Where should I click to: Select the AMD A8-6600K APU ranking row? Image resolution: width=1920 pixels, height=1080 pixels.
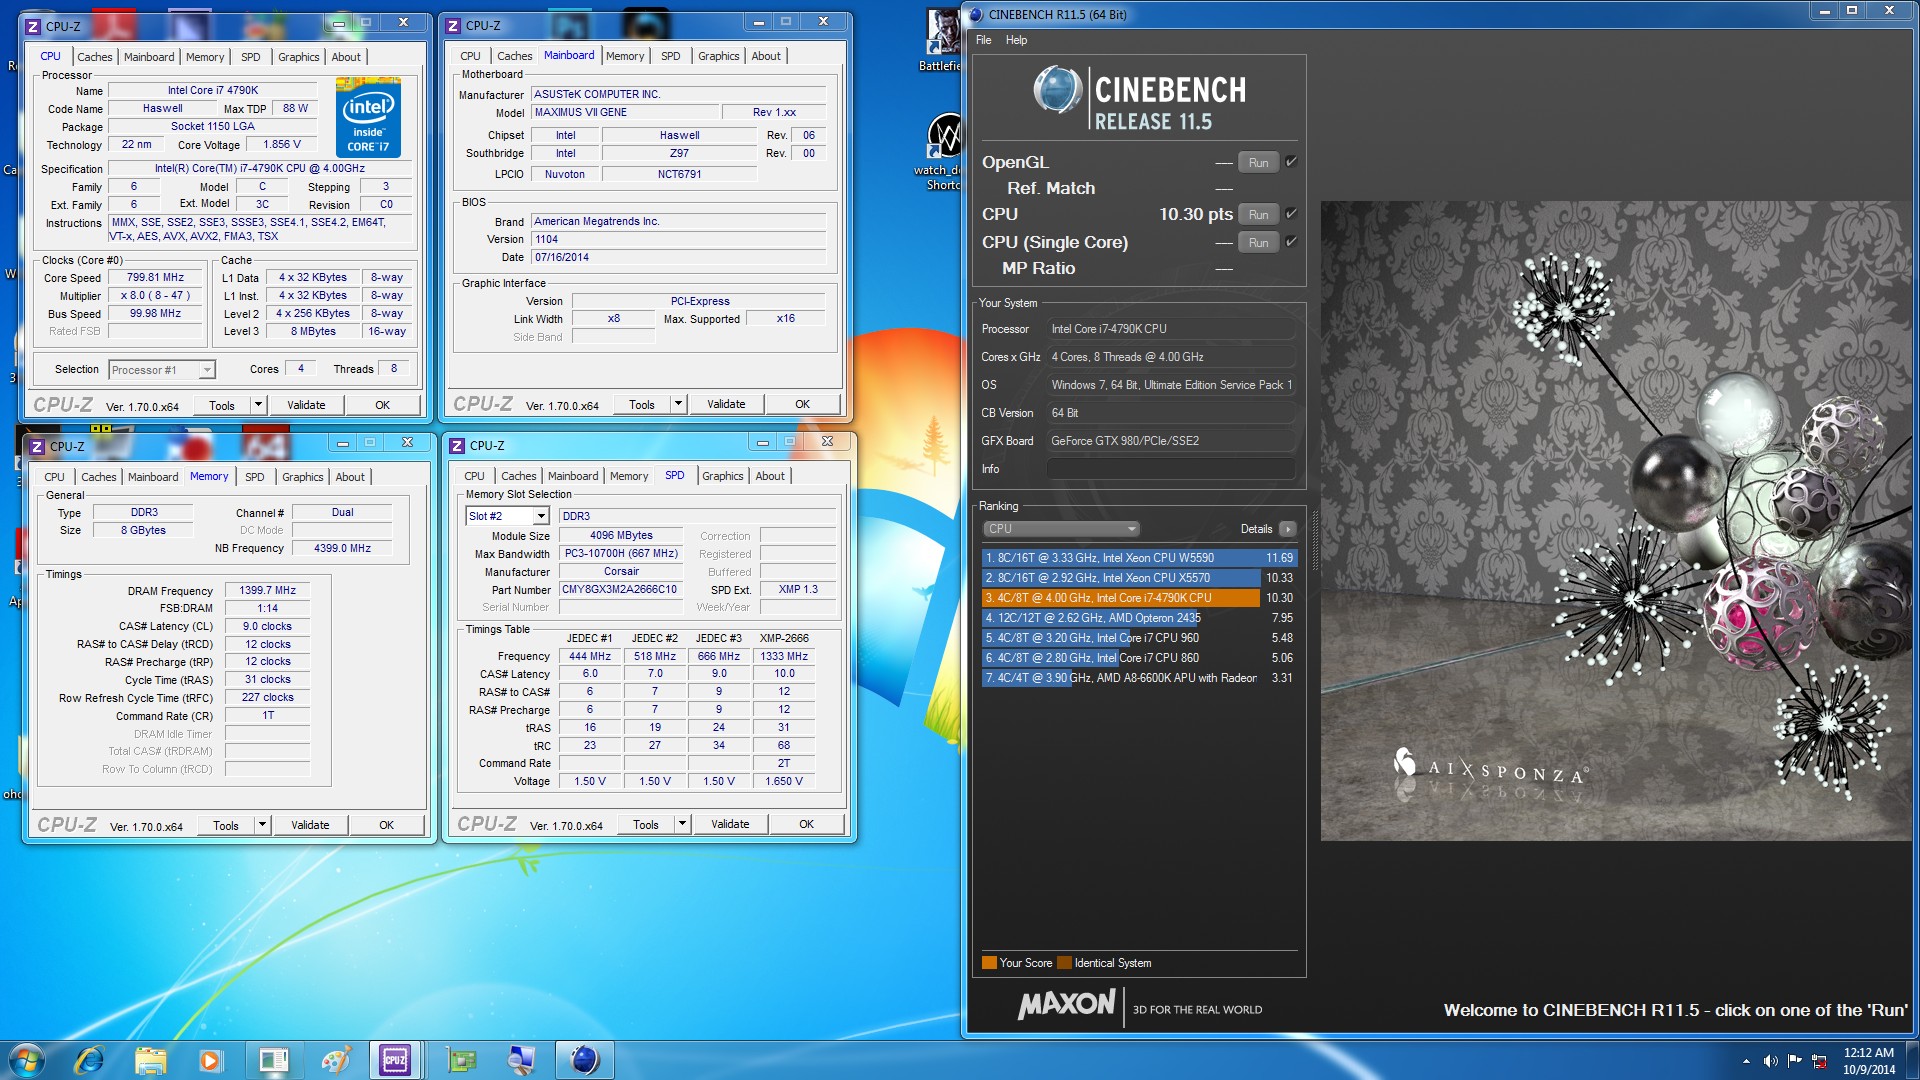click(x=1138, y=678)
